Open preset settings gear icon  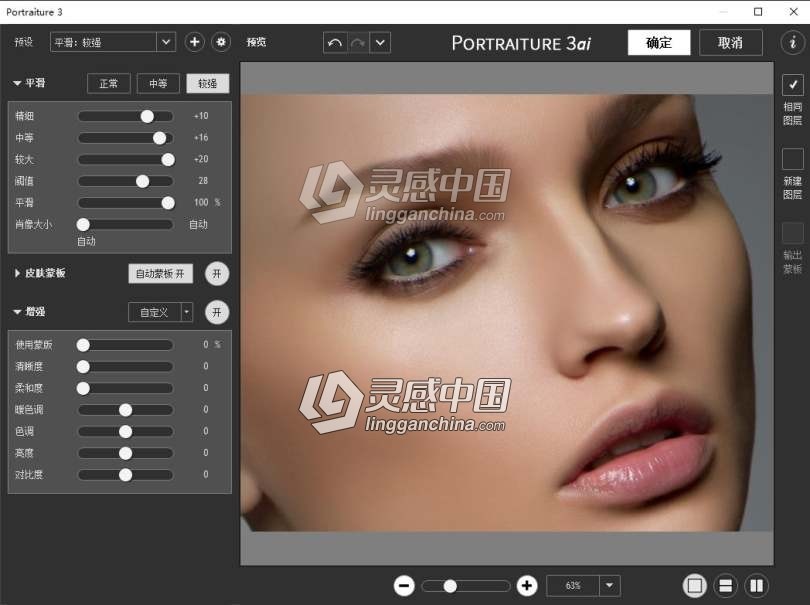pos(221,42)
